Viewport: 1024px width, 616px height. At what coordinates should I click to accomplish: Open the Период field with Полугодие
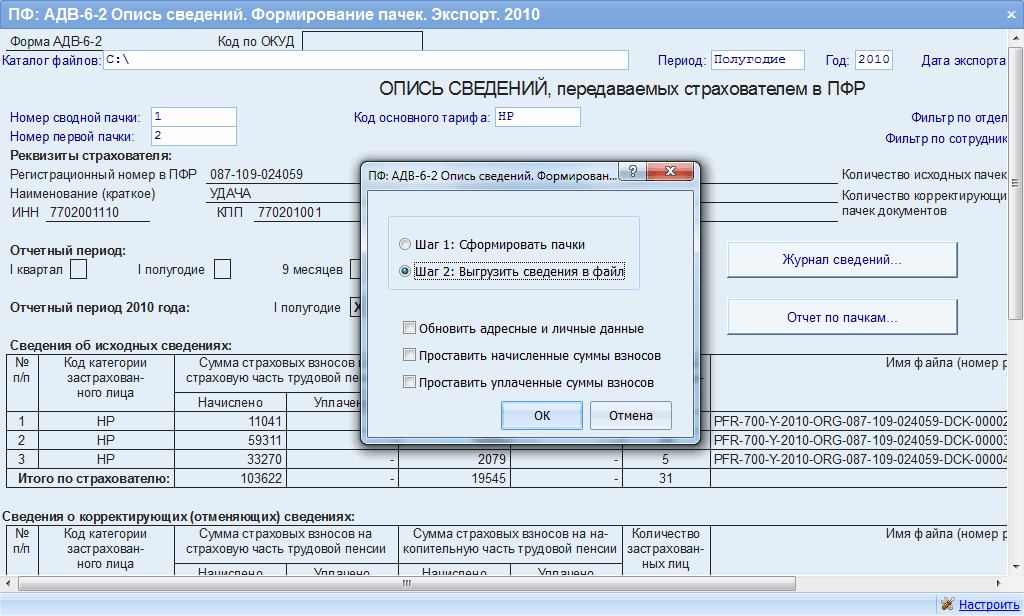758,60
